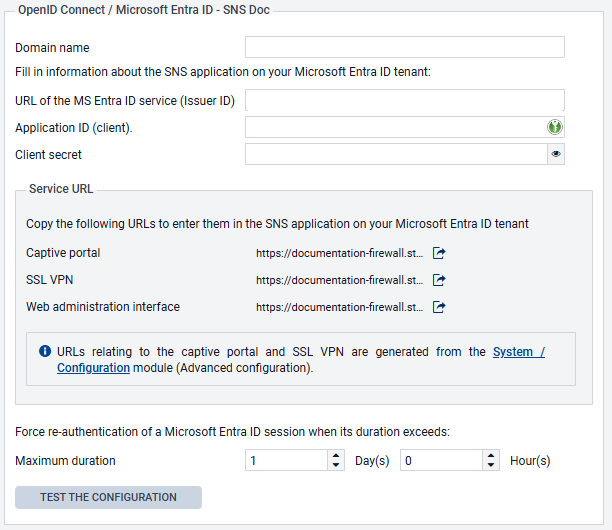Click the Captive portal label
This screenshot has height=530, width=612.
63,253
